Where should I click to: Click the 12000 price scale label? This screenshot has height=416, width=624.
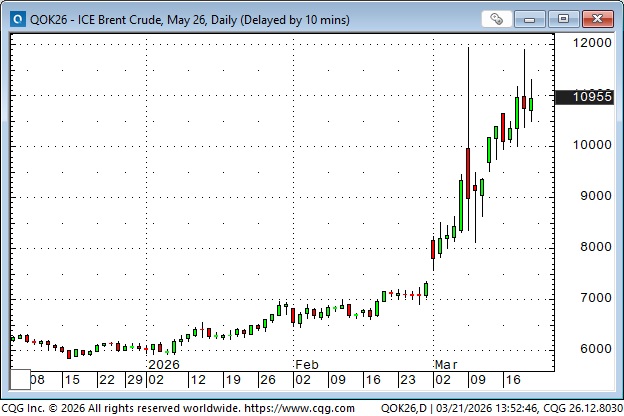click(589, 44)
